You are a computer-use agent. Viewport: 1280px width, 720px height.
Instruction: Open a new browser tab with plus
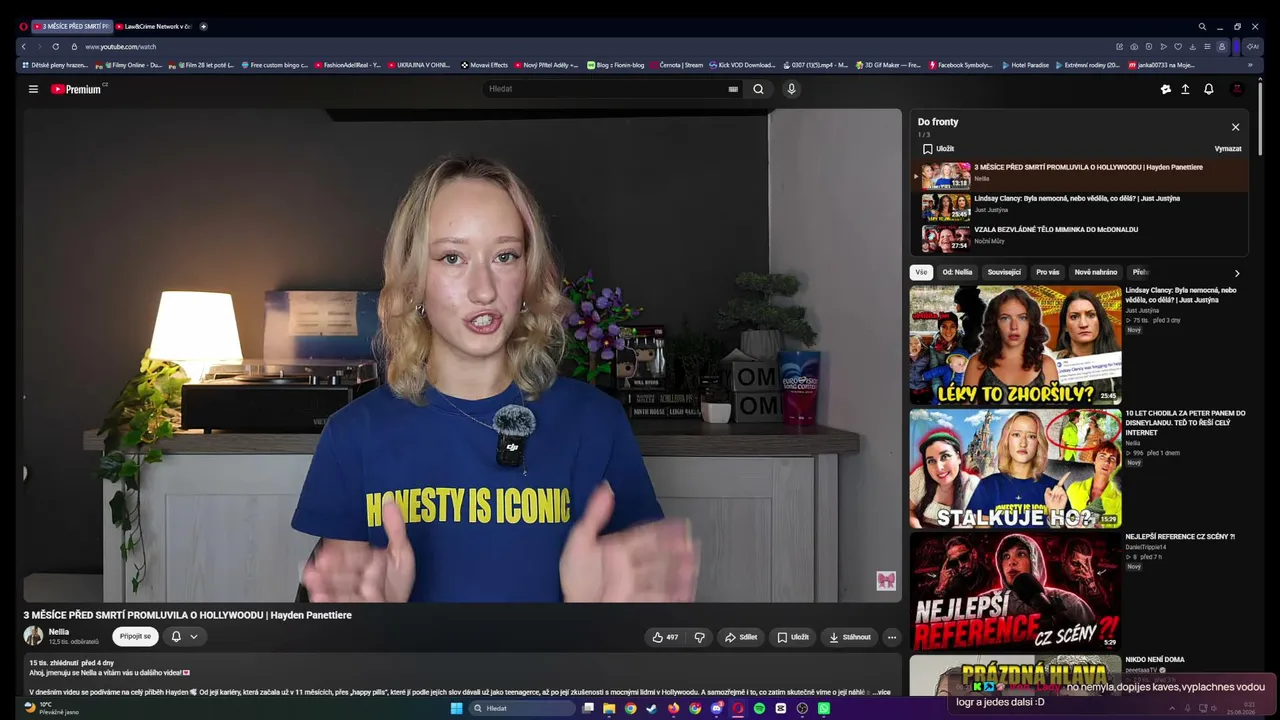(203, 26)
